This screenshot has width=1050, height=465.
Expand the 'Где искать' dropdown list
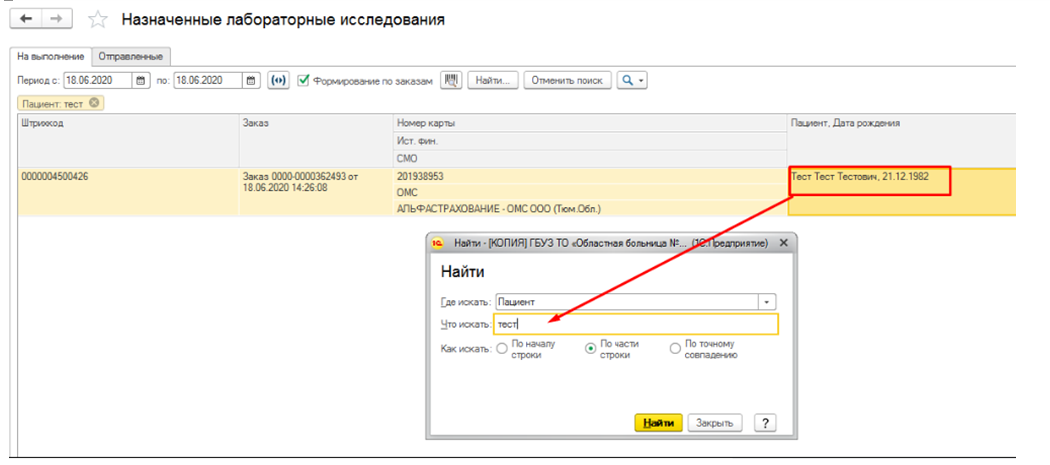click(x=767, y=301)
